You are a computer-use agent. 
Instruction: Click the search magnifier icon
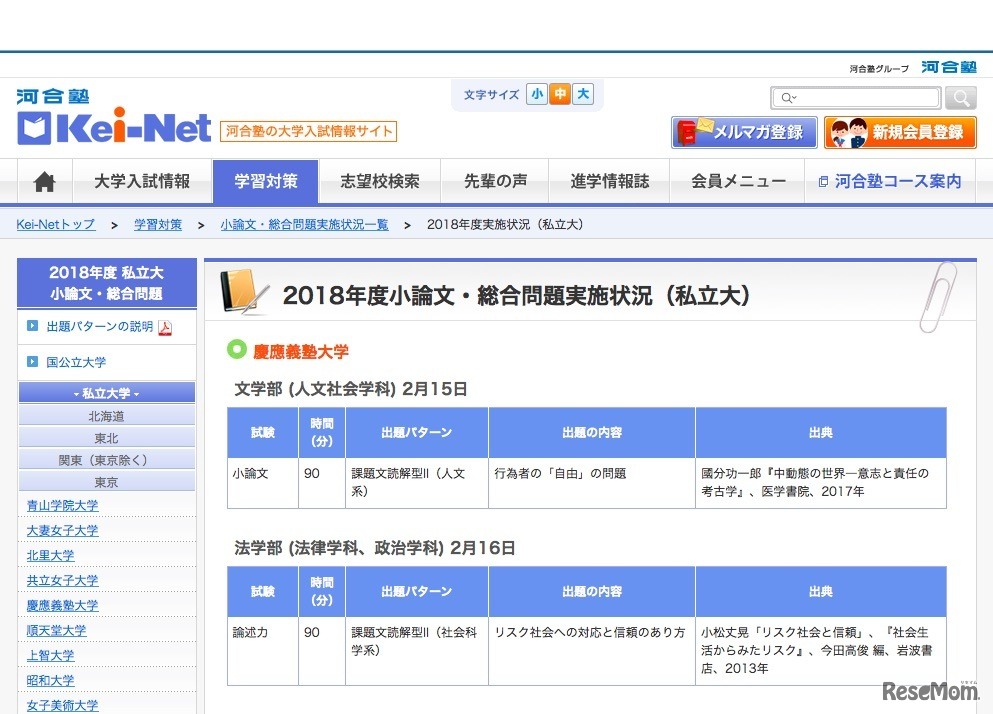tap(959, 98)
